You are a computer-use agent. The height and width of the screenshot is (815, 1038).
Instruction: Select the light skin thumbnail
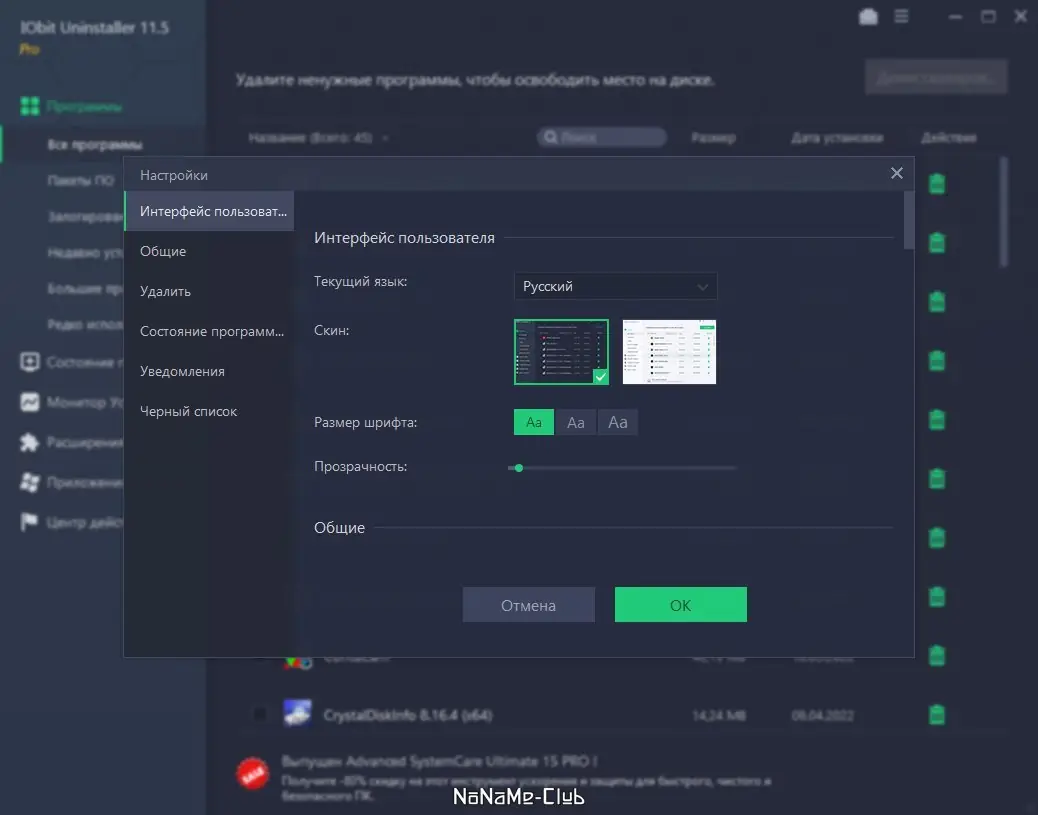(x=669, y=352)
